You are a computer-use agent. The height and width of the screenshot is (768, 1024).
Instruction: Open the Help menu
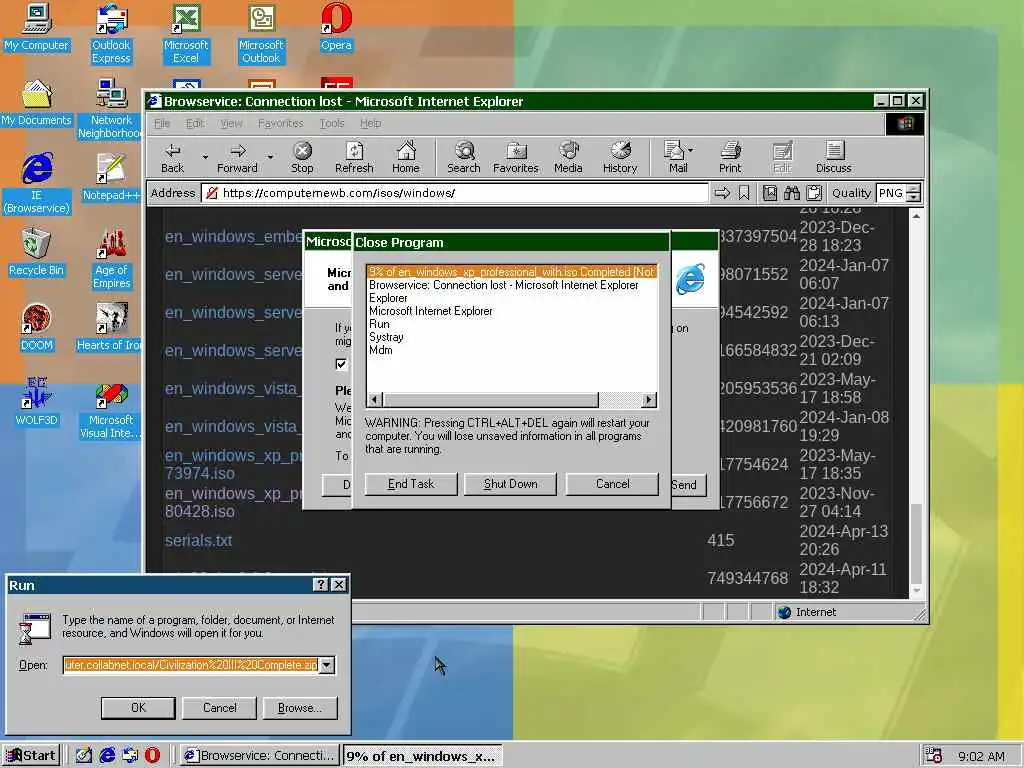click(x=371, y=123)
